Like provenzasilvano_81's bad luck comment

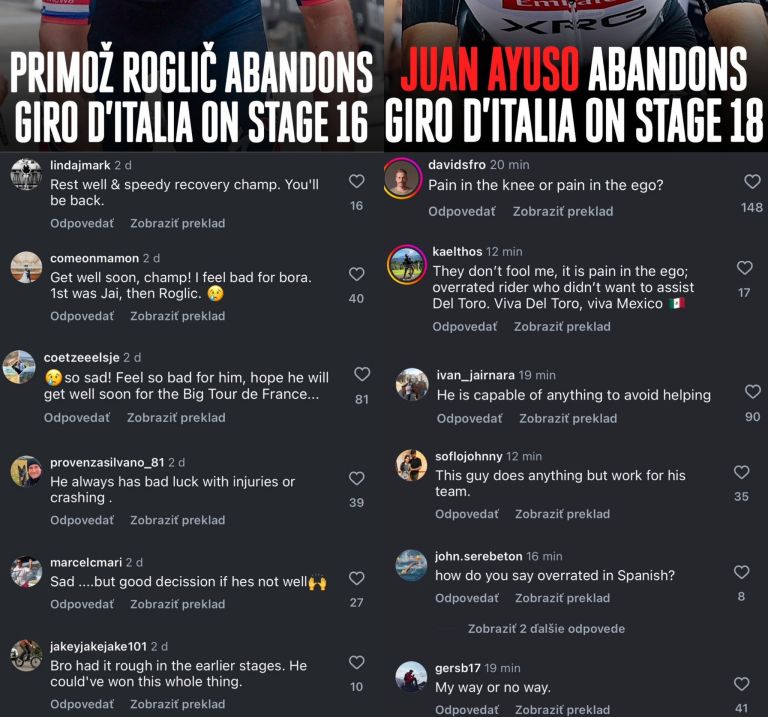[357, 478]
